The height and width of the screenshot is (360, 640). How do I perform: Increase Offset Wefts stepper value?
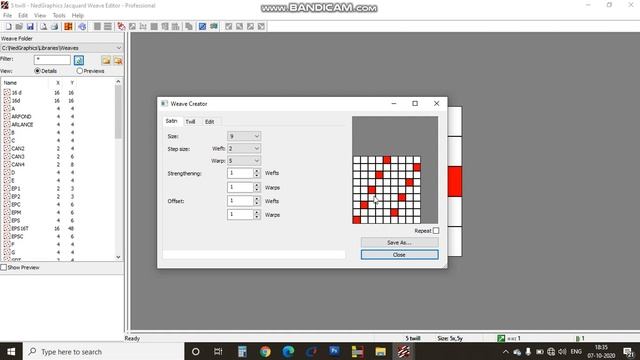(257, 198)
